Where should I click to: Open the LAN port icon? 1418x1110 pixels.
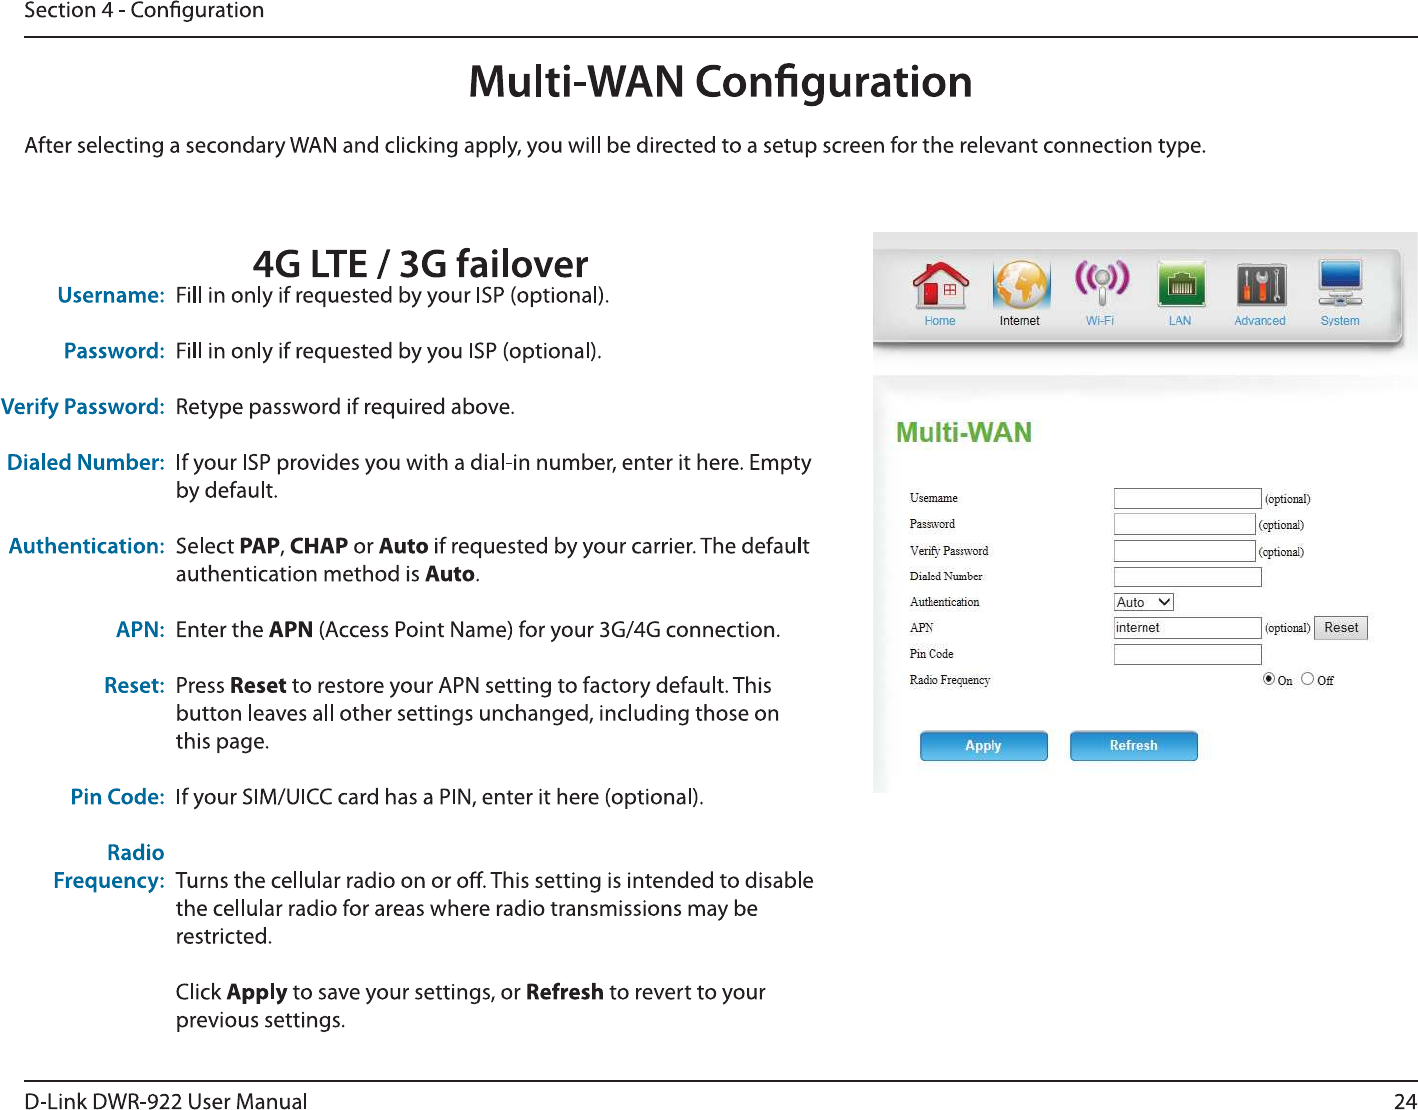(x=1181, y=284)
